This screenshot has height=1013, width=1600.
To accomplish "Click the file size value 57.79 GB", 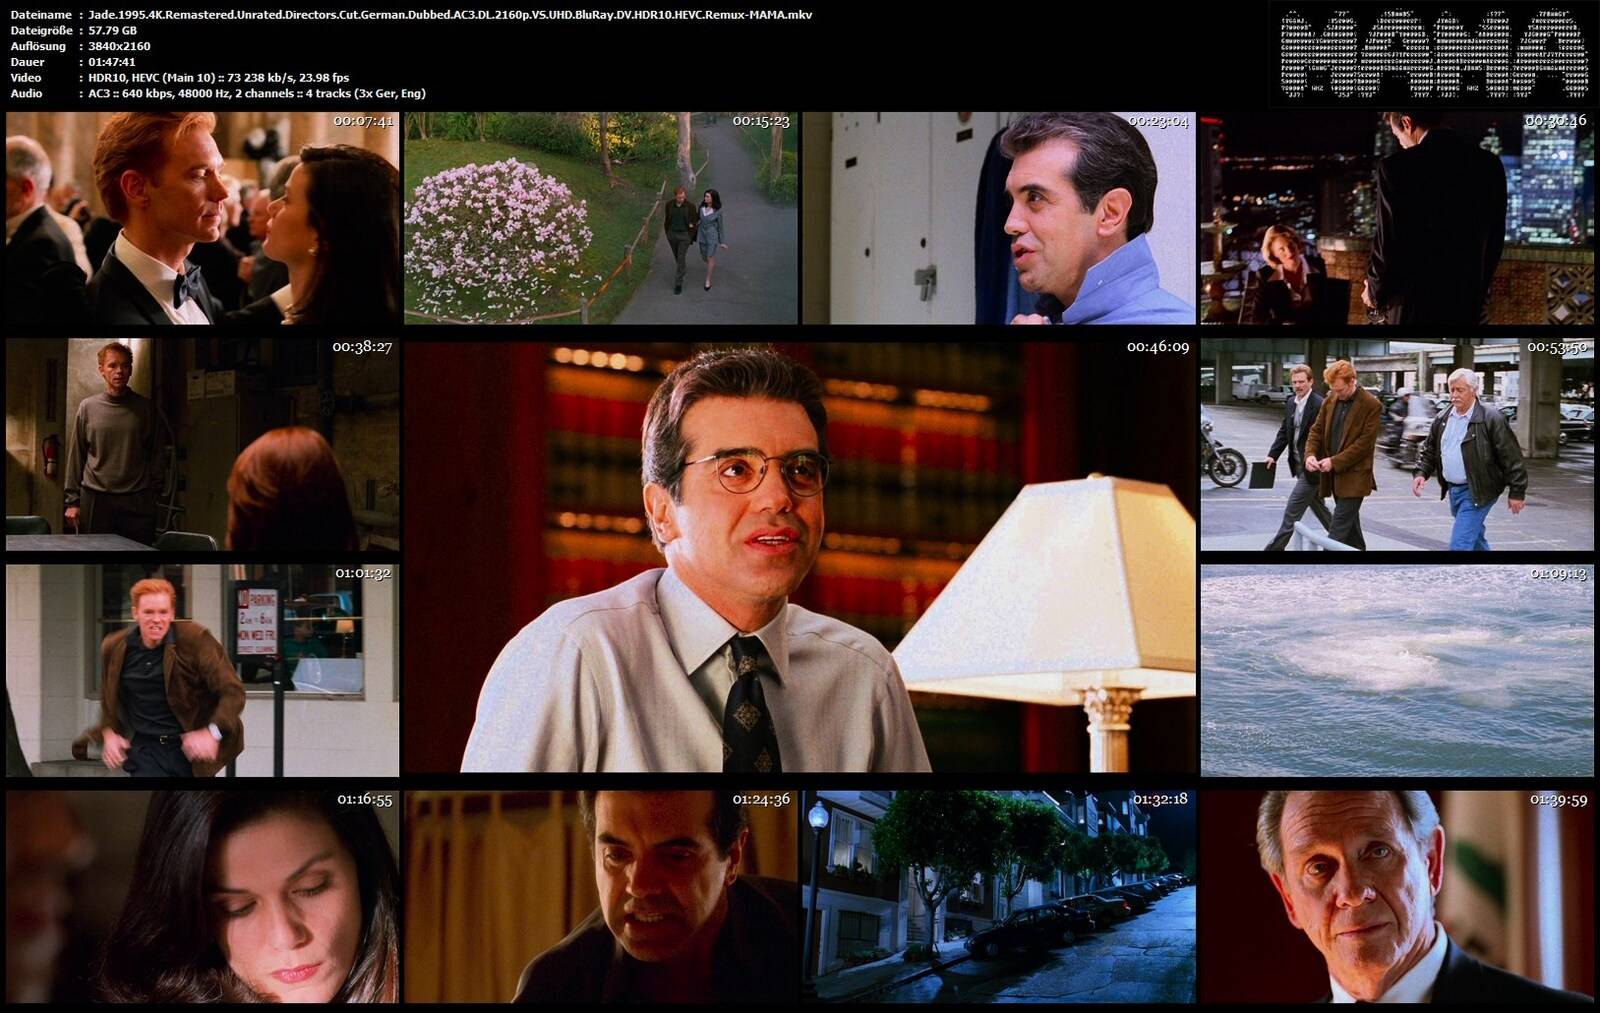I will pyautogui.click(x=112, y=31).
